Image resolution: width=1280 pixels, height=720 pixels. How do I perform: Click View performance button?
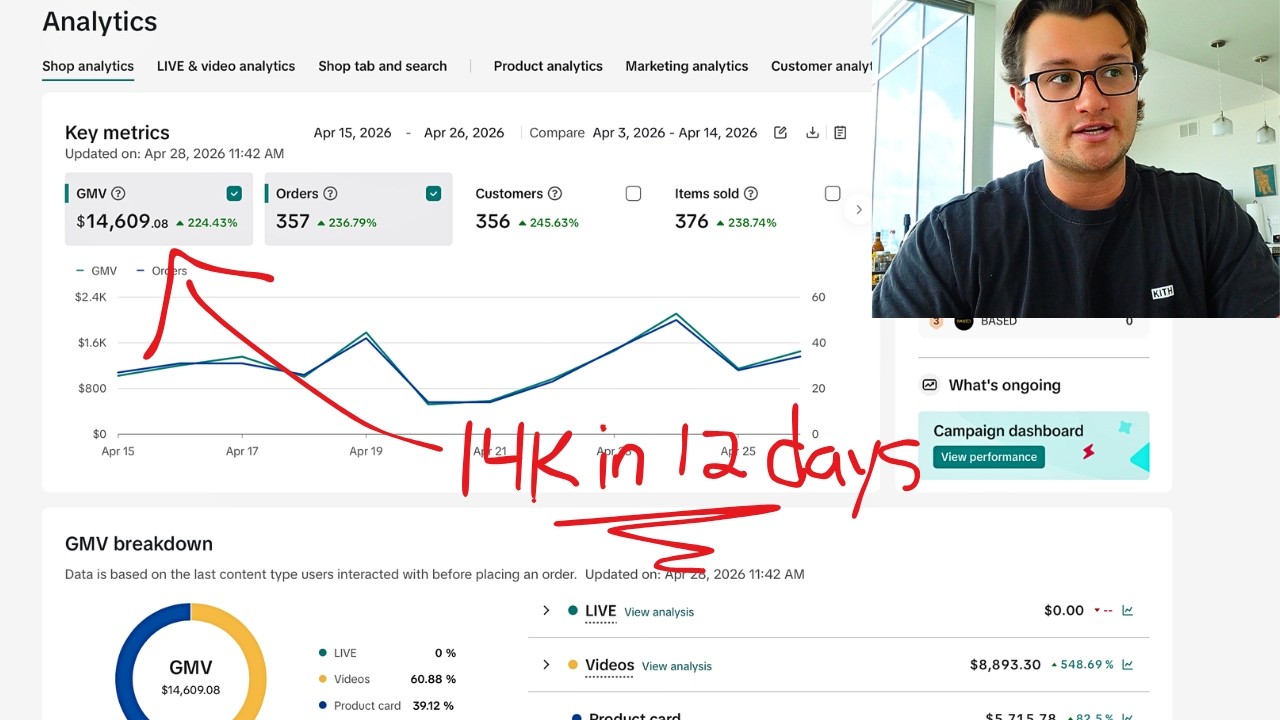click(989, 457)
